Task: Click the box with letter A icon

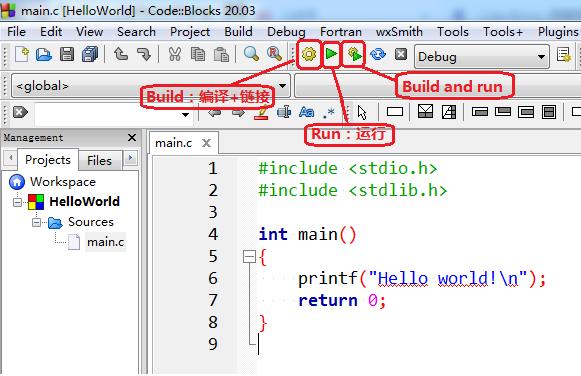Action: pos(449,112)
